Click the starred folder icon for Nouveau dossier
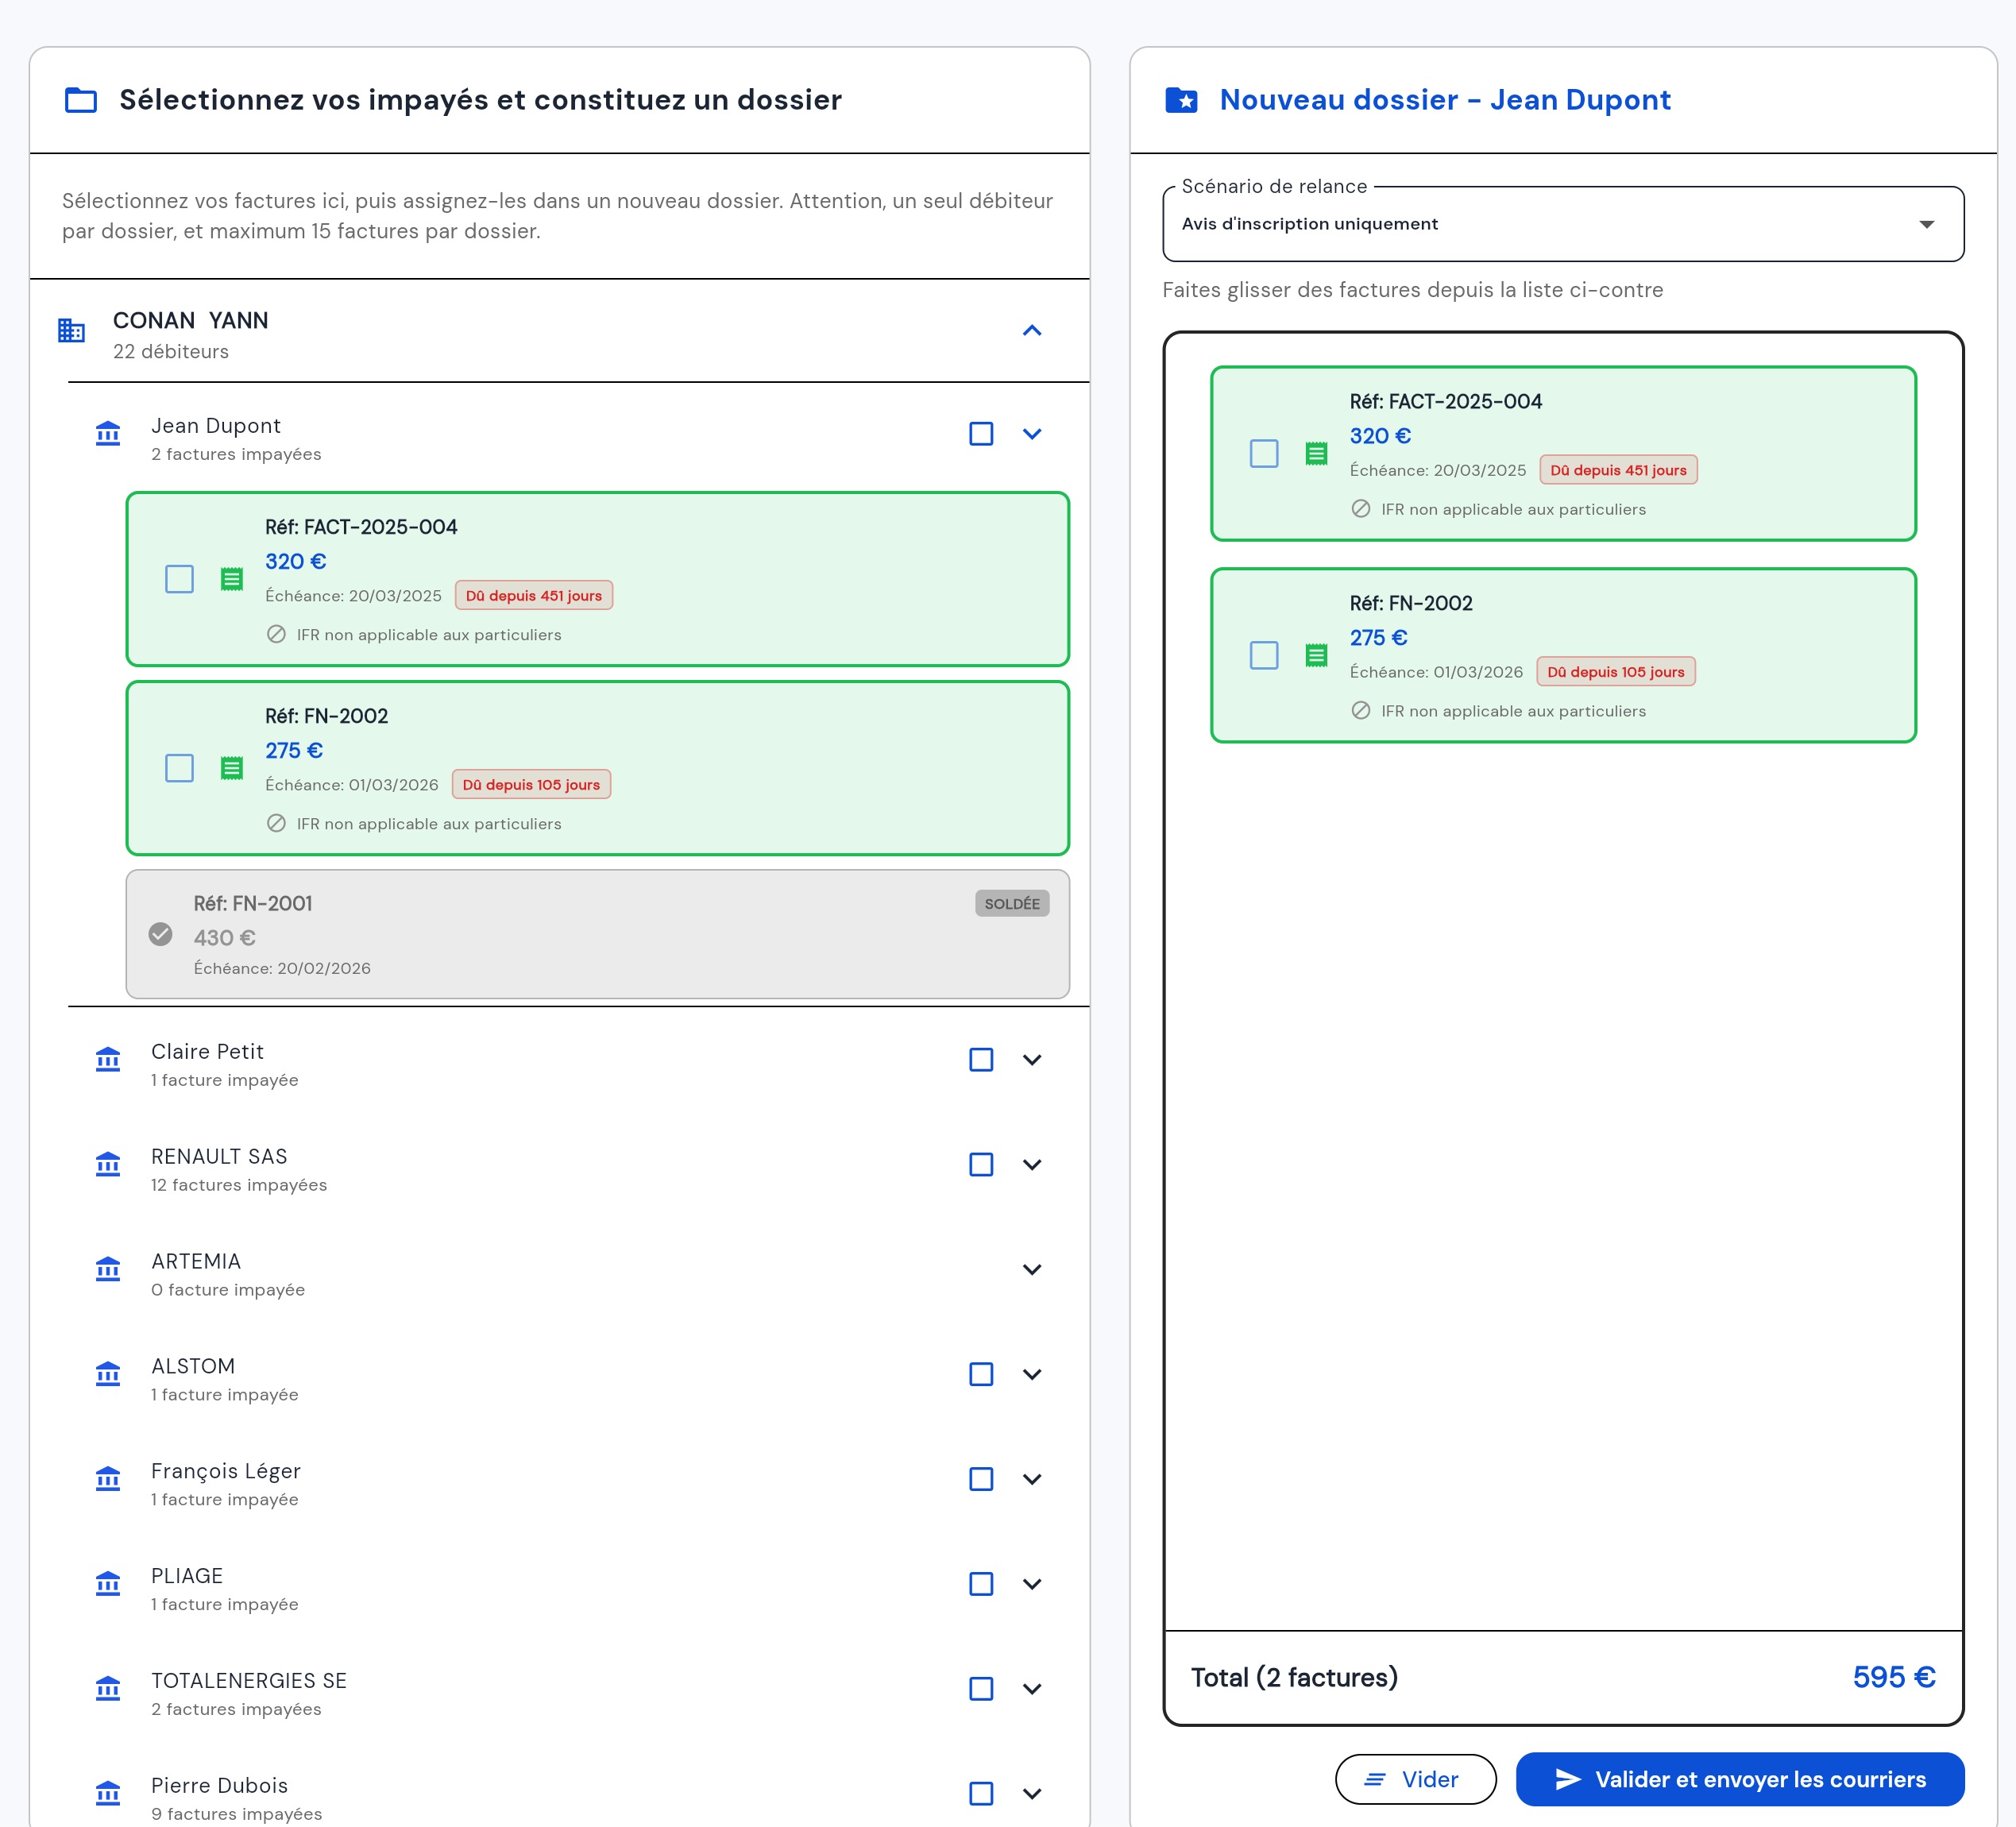Screen dimensions: 2016x1827 [x=1181, y=100]
